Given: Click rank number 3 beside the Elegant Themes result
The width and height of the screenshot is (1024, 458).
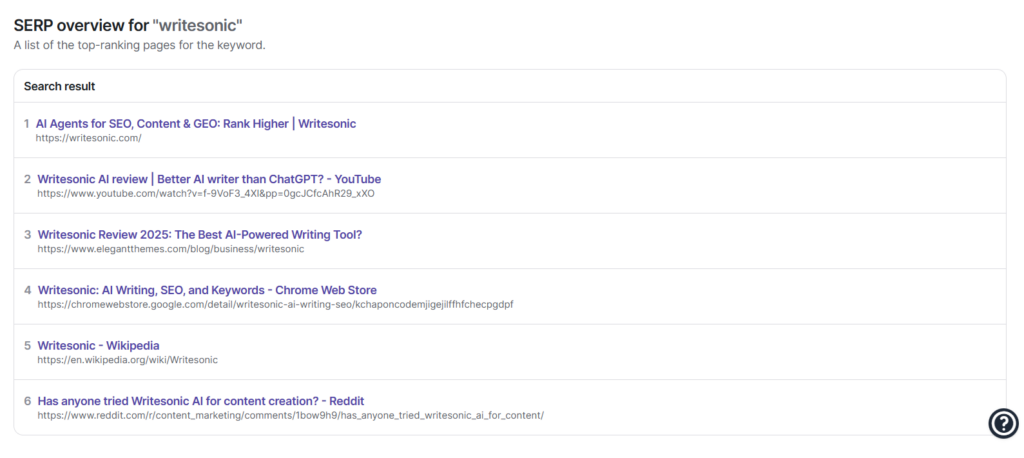Looking at the screenshot, I should click(x=27, y=235).
